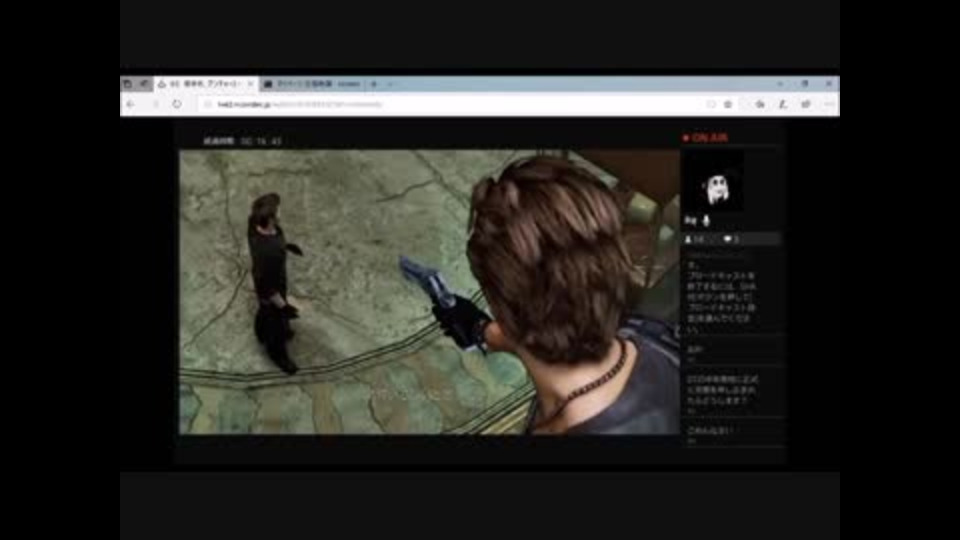Minimize the browser window
The image size is (960, 540).
coord(780,84)
